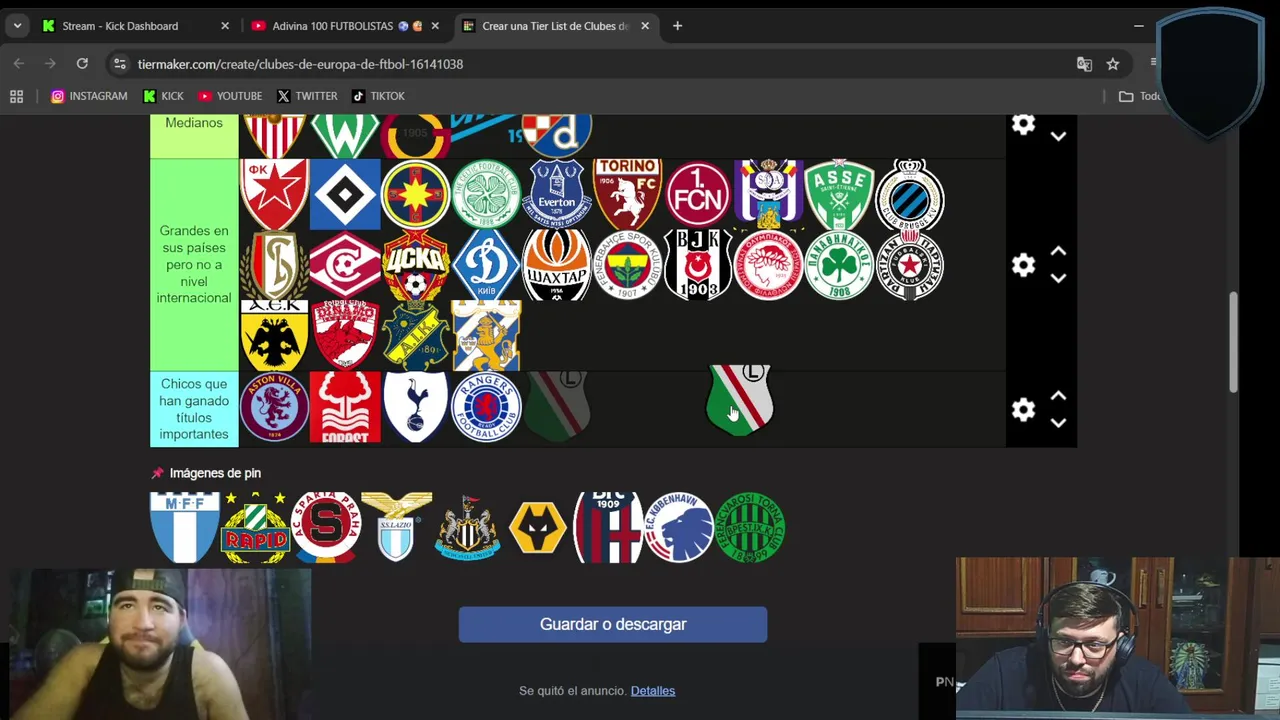Viewport: 1280px width, 720px height.
Task: Open the YOUTUBE bookmark
Action: (x=230, y=96)
